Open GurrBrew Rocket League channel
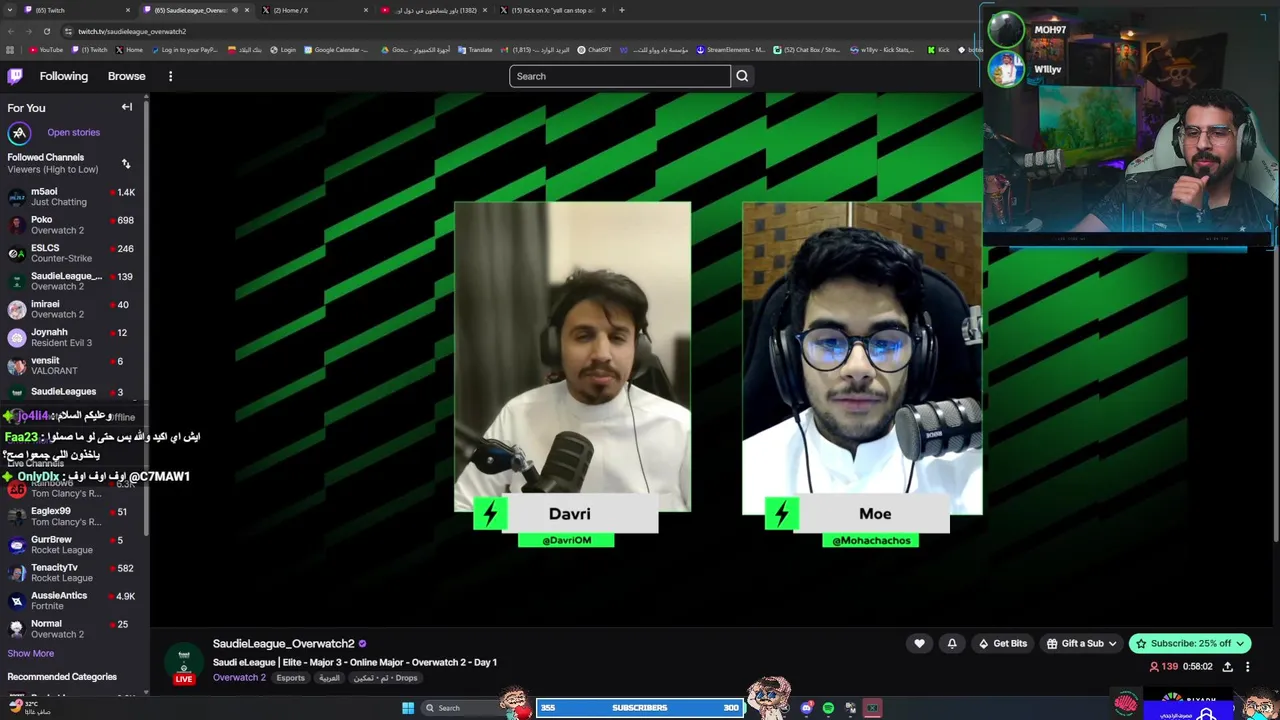This screenshot has height=720, width=1280. (72, 544)
